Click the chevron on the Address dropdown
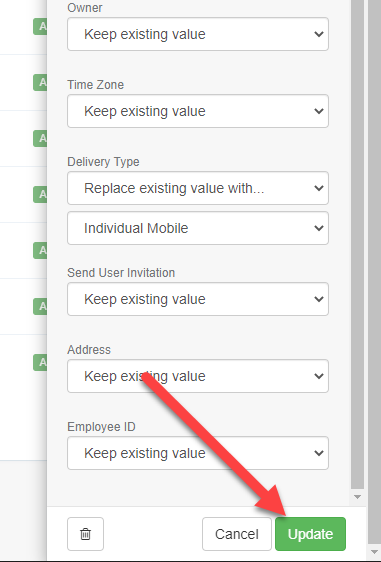The height and width of the screenshot is (562, 381). (319, 376)
